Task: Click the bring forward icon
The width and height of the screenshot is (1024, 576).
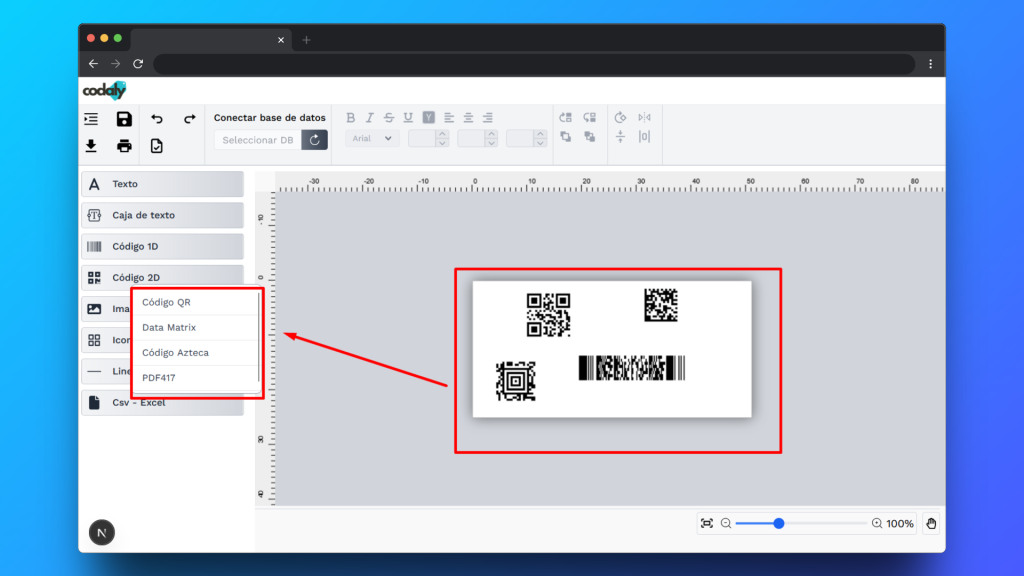Action: click(566, 118)
